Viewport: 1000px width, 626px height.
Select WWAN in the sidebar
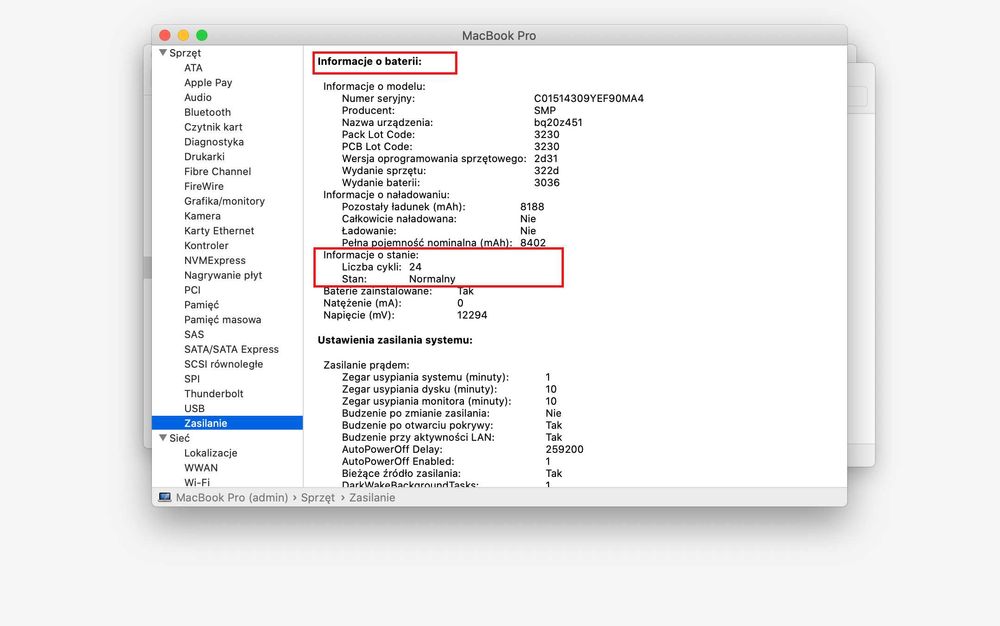tap(201, 467)
